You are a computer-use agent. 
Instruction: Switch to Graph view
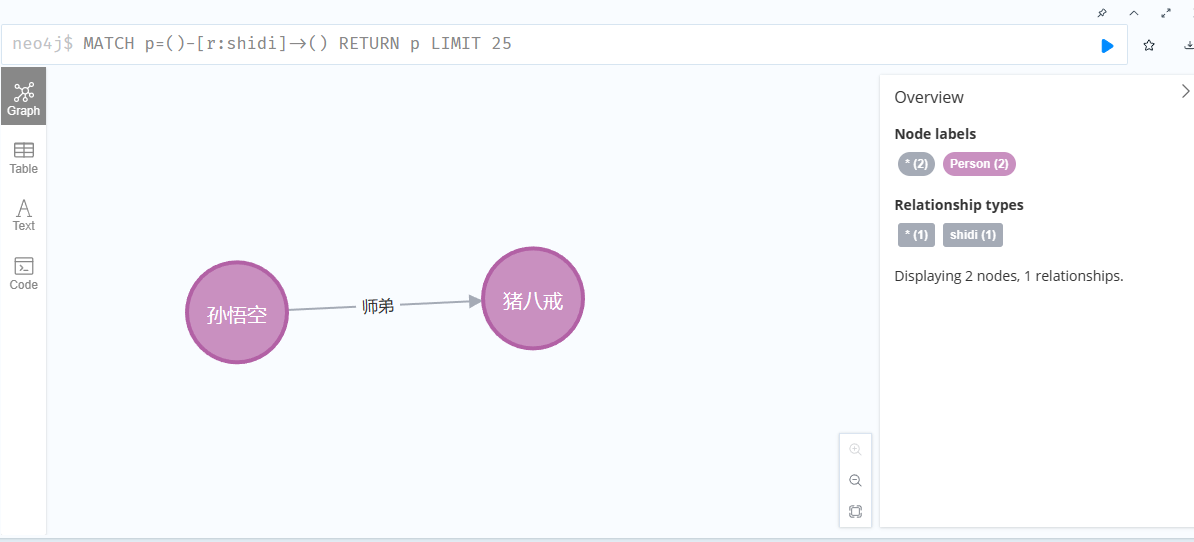click(24, 97)
